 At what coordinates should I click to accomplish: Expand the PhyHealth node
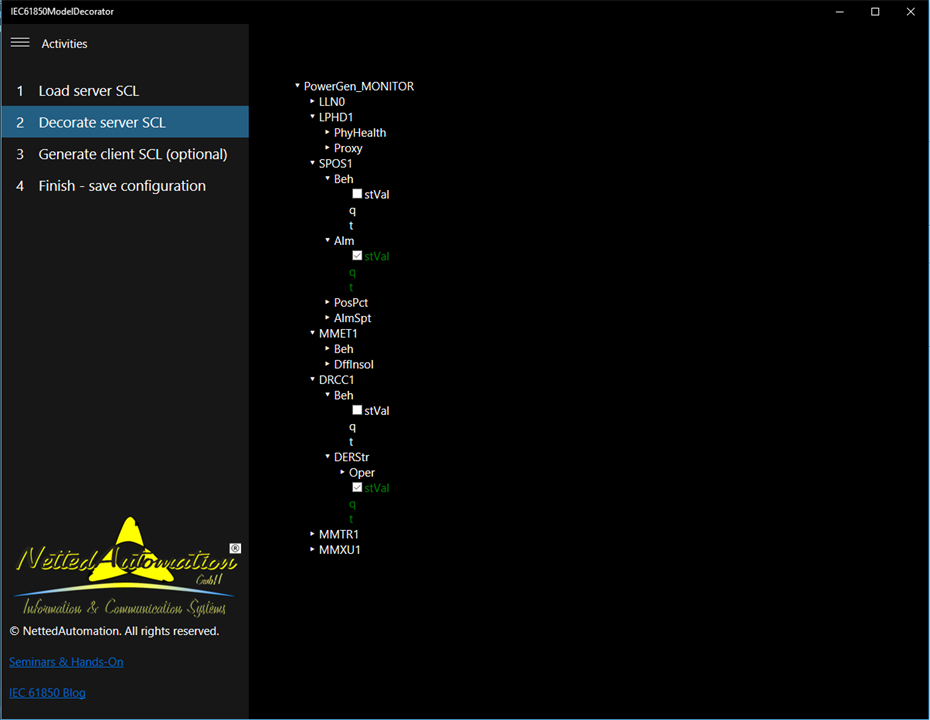327,132
